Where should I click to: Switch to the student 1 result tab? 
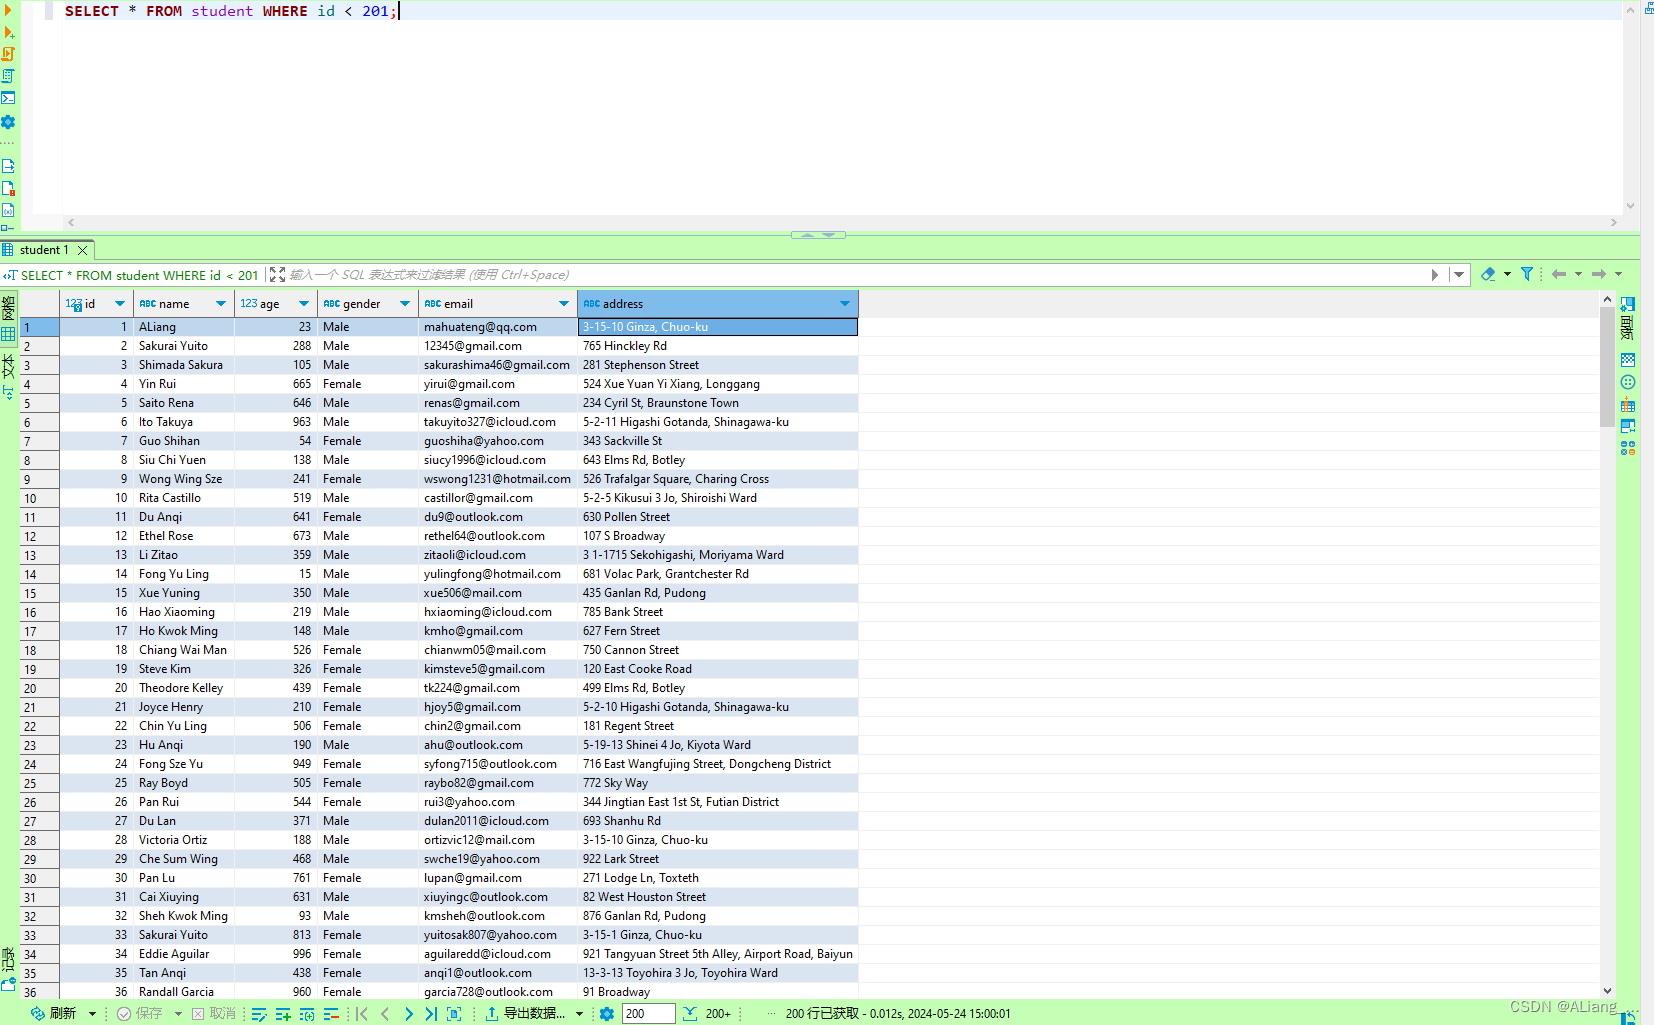coord(44,250)
